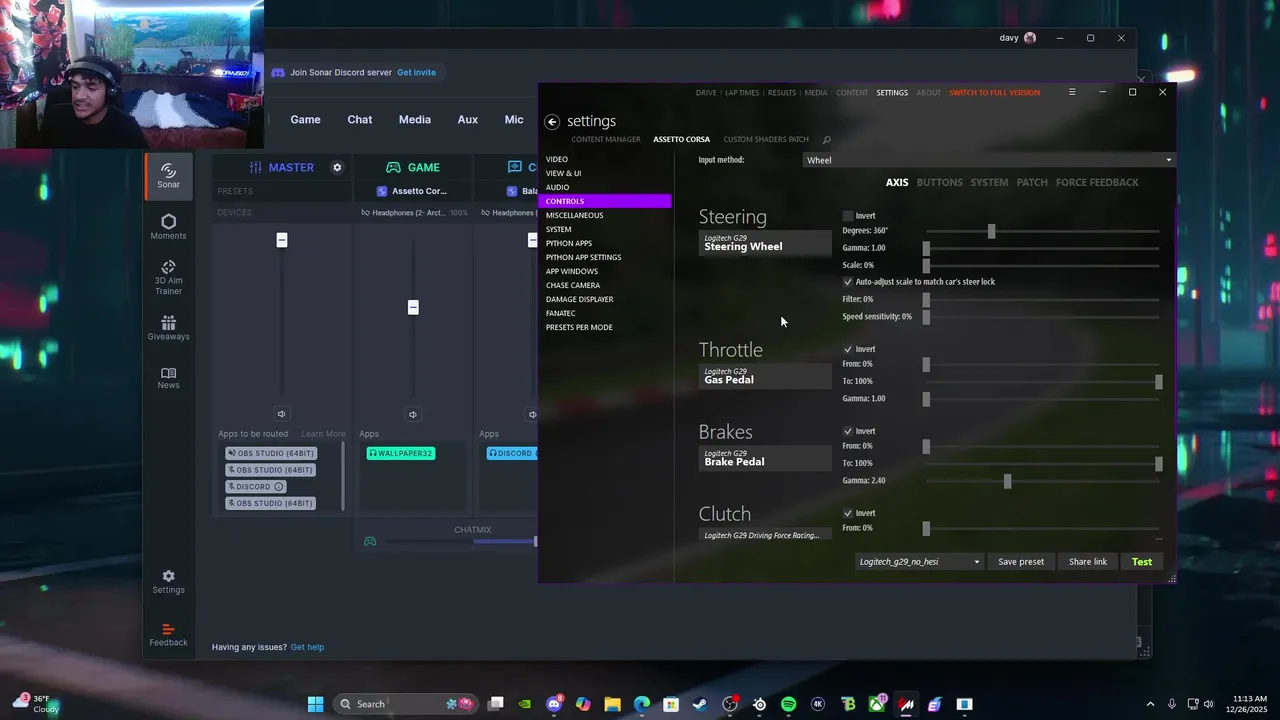The image size is (1280, 720).
Task: Click Share link button
Action: (x=1088, y=562)
